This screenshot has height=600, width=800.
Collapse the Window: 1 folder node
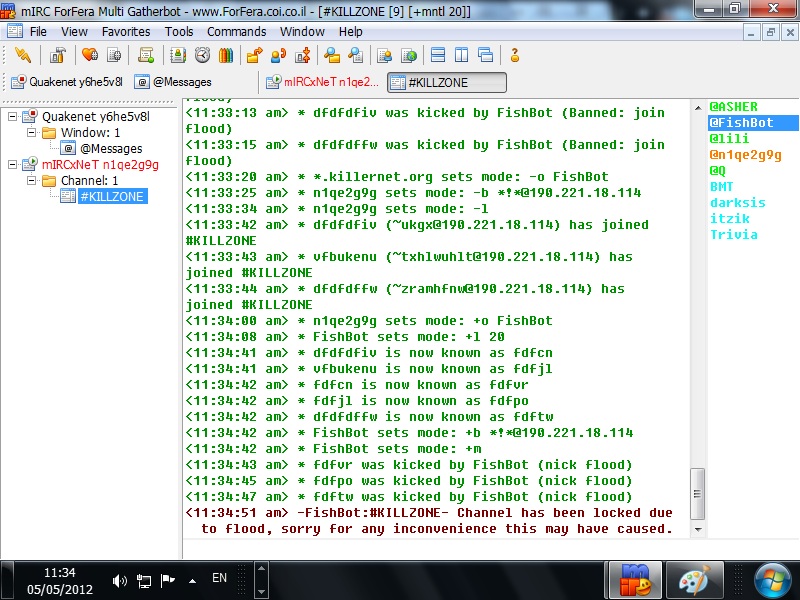click(32, 133)
